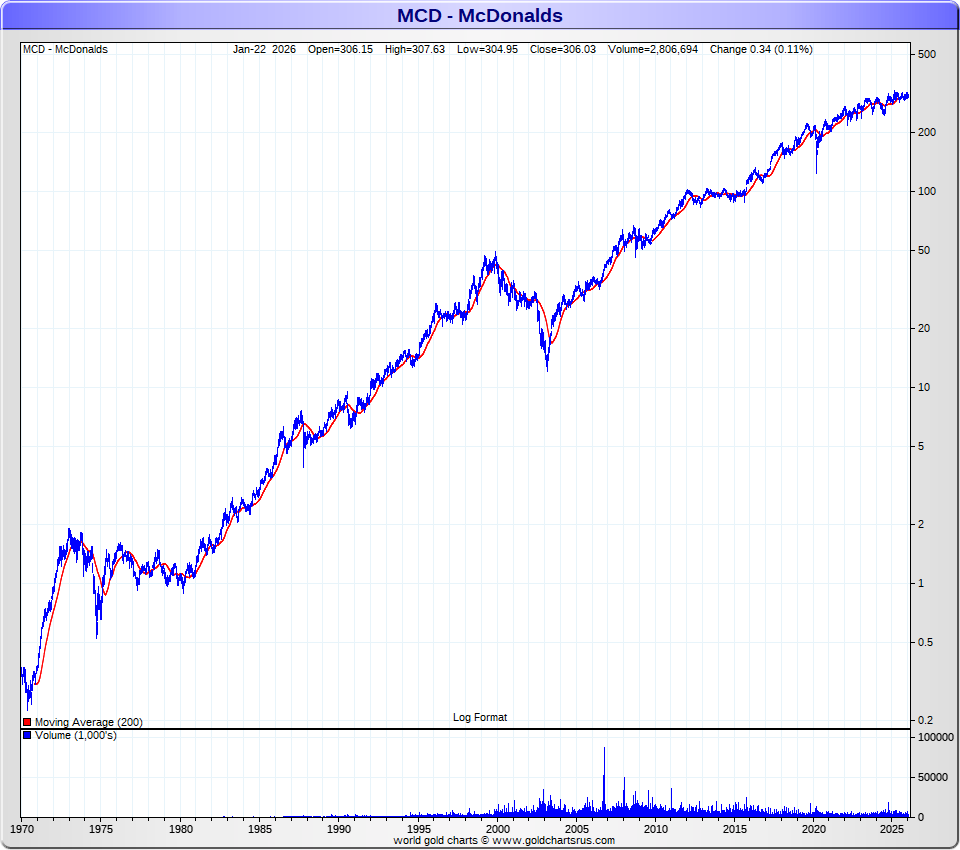The image size is (960, 850).
Task: Click the 'Change 0.34 (0.11%)' text
Action: click(761, 50)
